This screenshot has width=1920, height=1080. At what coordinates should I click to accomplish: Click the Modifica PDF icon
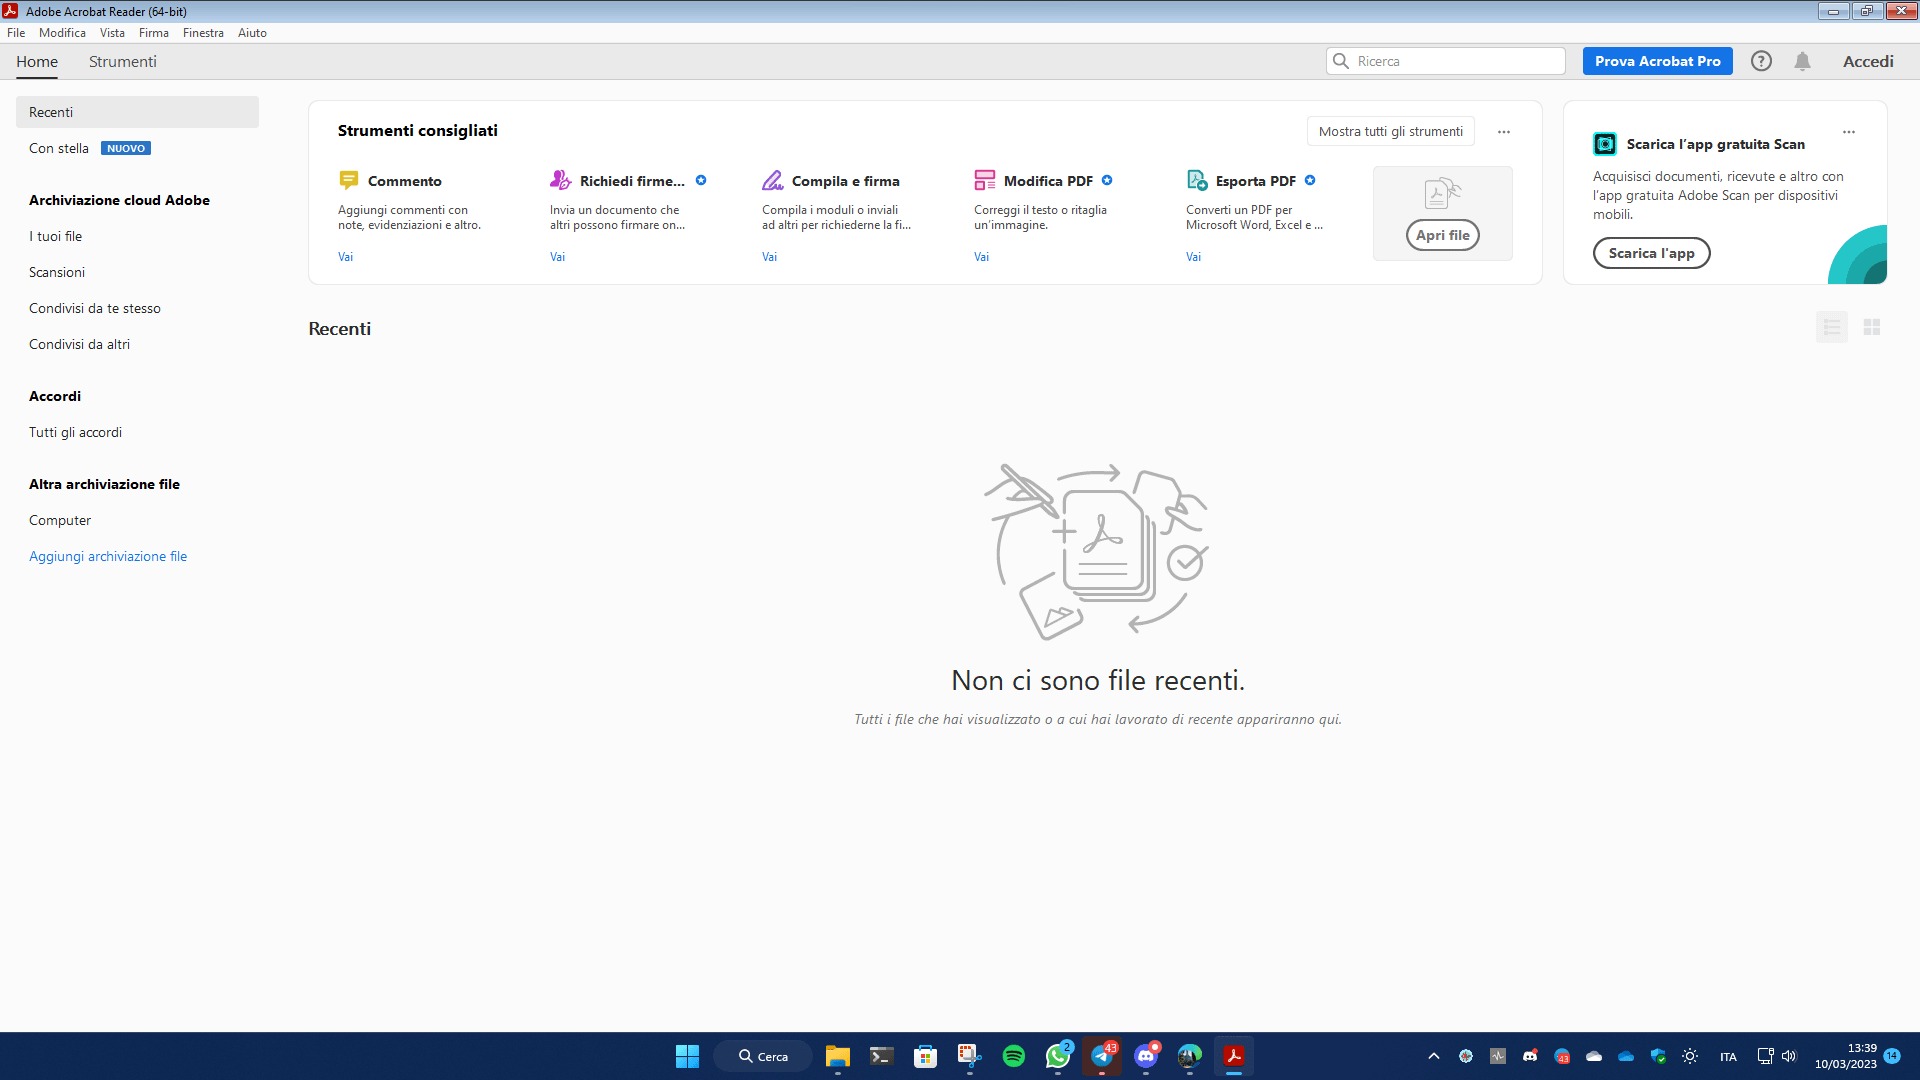pyautogui.click(x=984, y=180)
